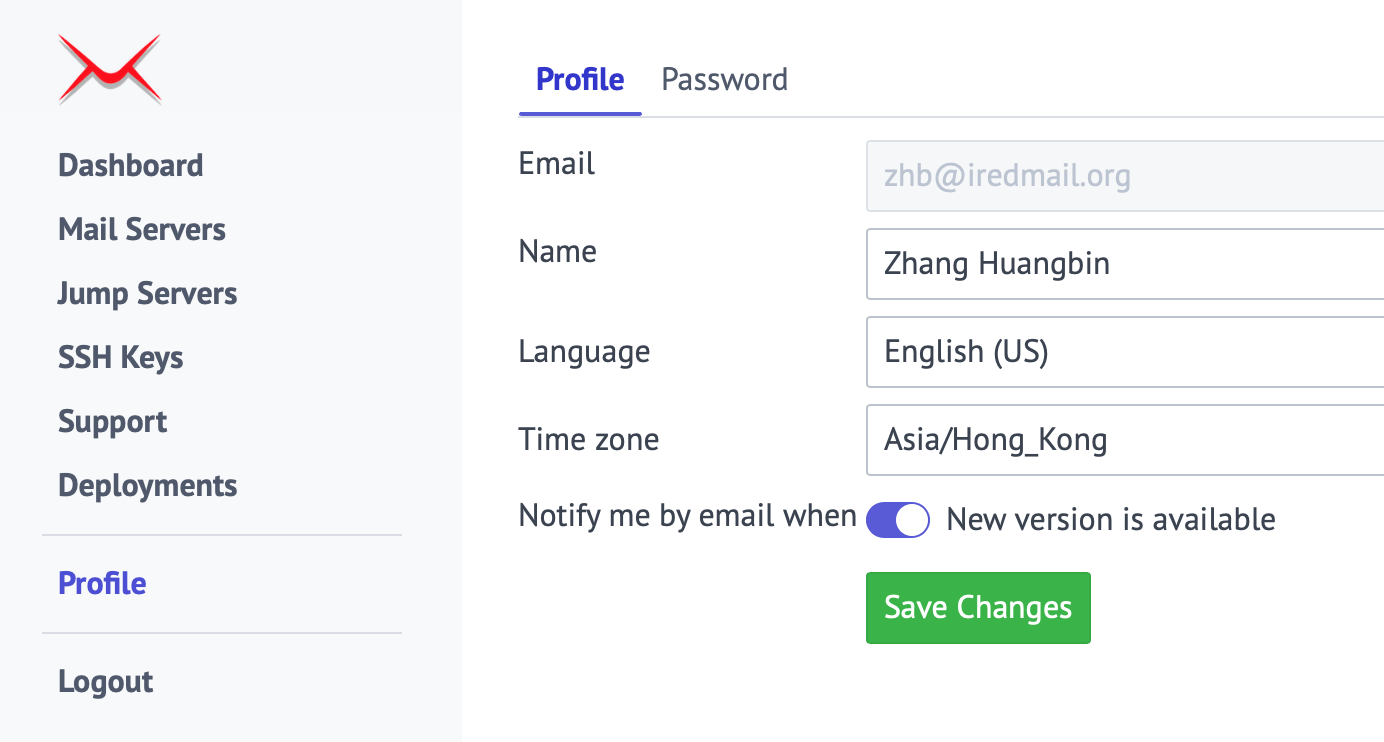This screenshot has width=1384, height=742.
Task: Switch to the Password tab
Action: [725, 79]
